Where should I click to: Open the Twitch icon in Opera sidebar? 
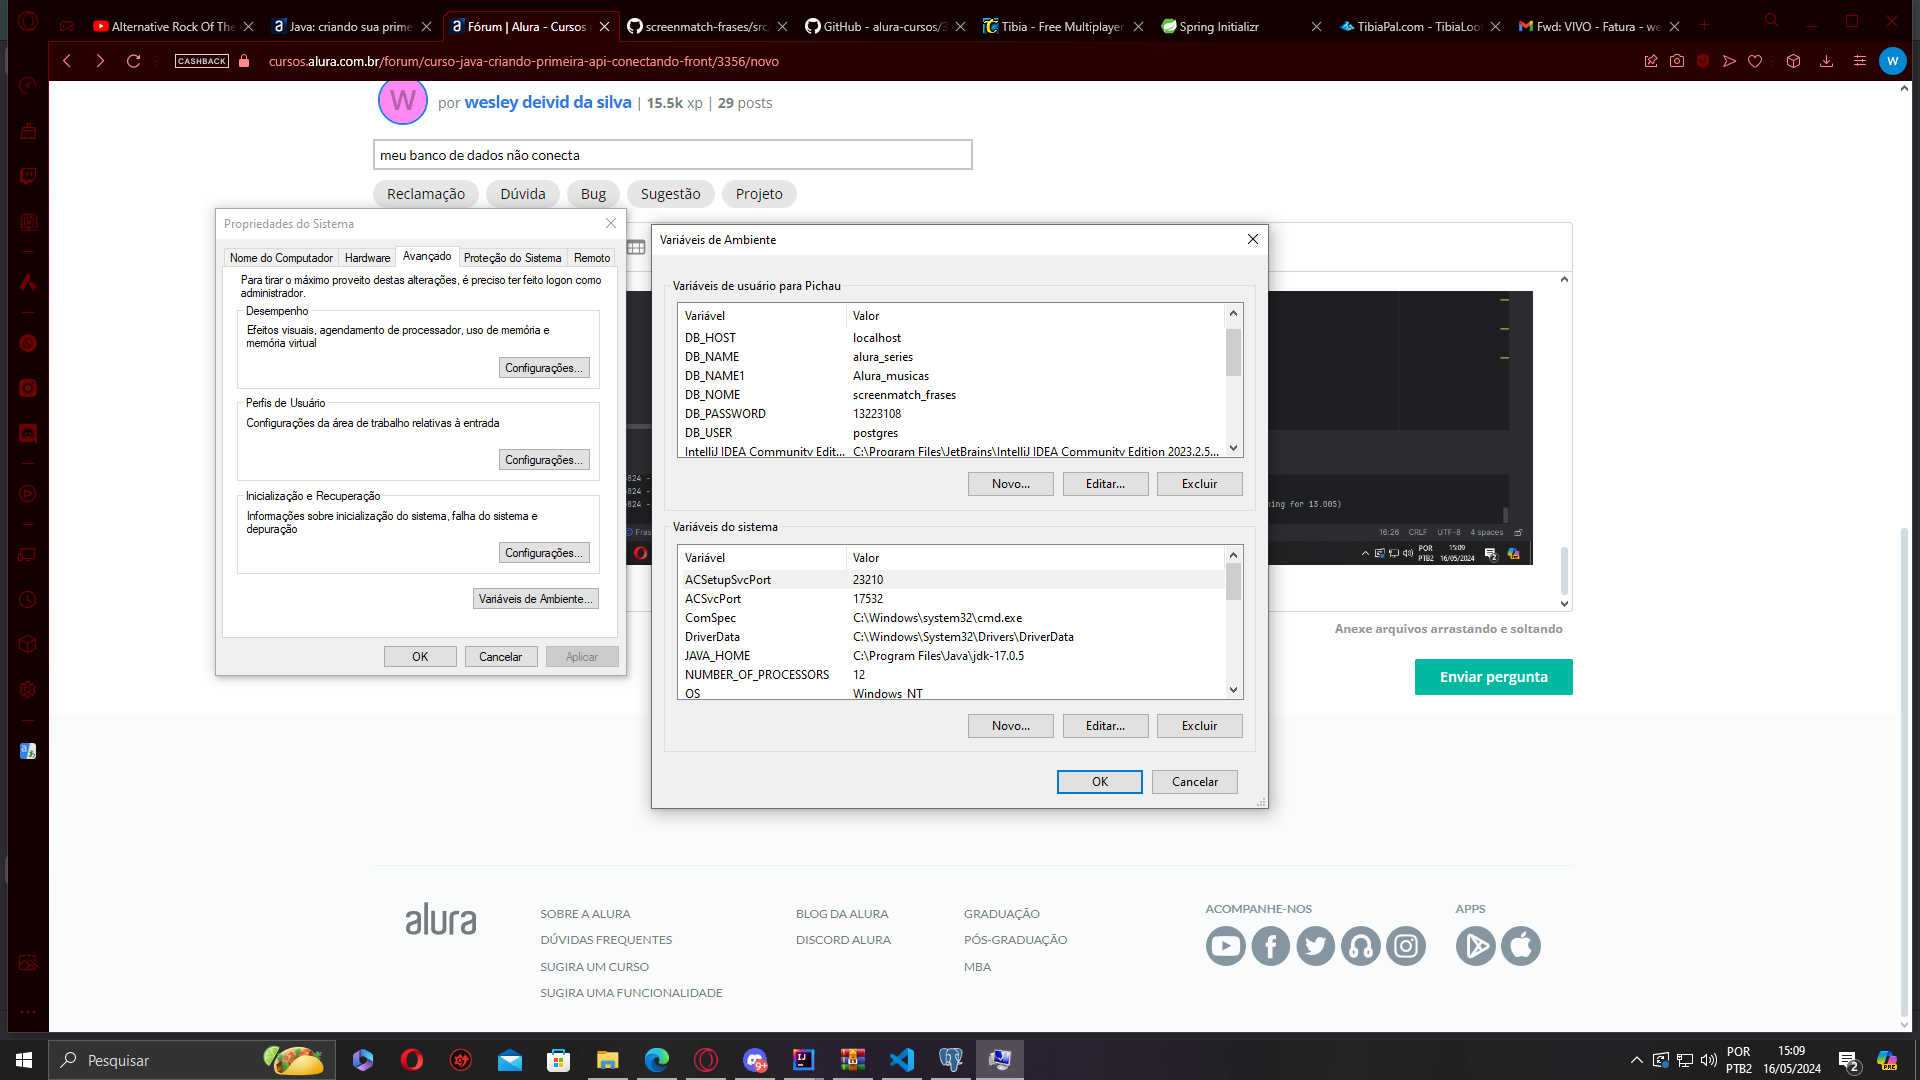(28, 176)
